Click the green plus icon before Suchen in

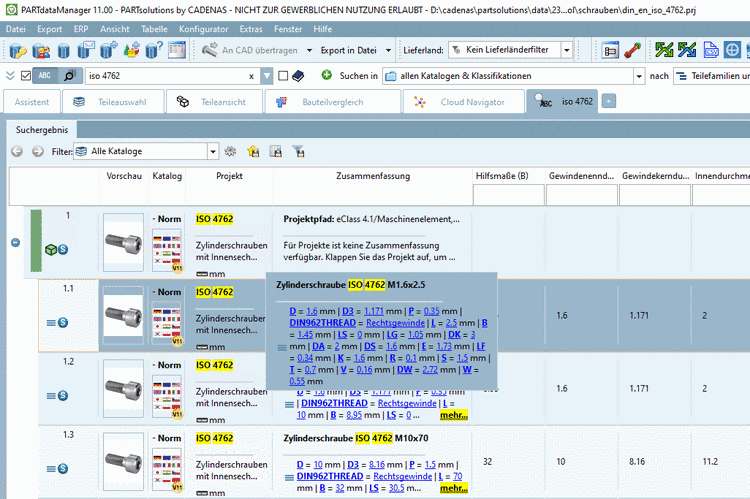click(327, 76)
